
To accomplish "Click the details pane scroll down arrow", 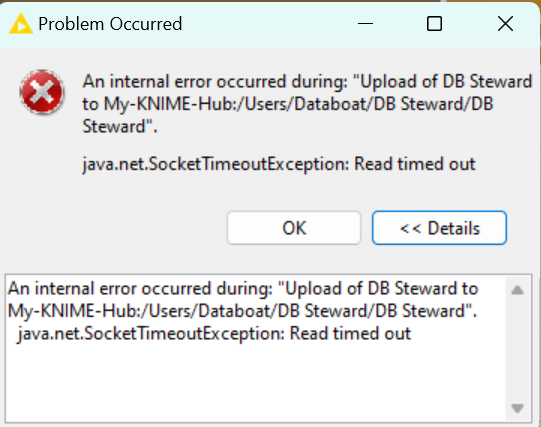I will click(517, 408).
